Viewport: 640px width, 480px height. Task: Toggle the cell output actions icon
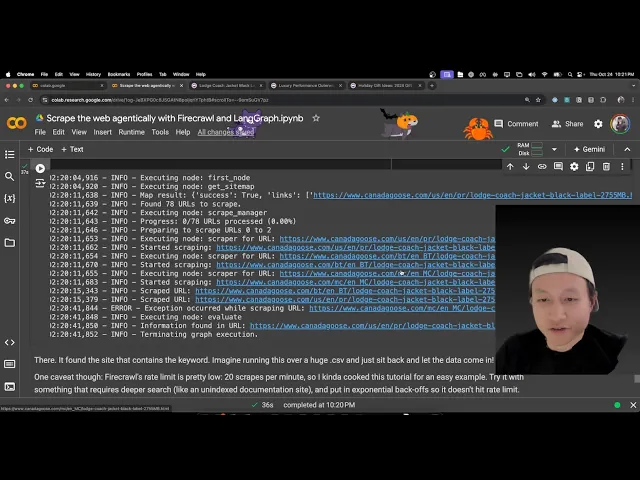tap(40, 183)
